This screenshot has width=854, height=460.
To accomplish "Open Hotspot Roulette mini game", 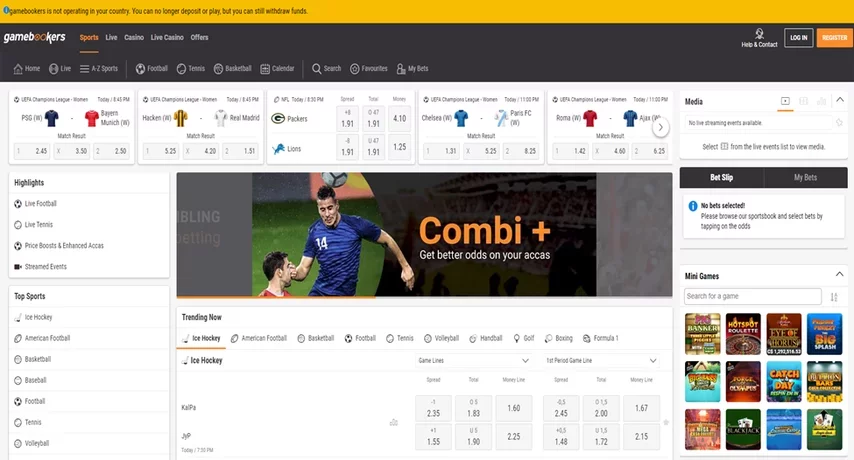I will 743,334.
